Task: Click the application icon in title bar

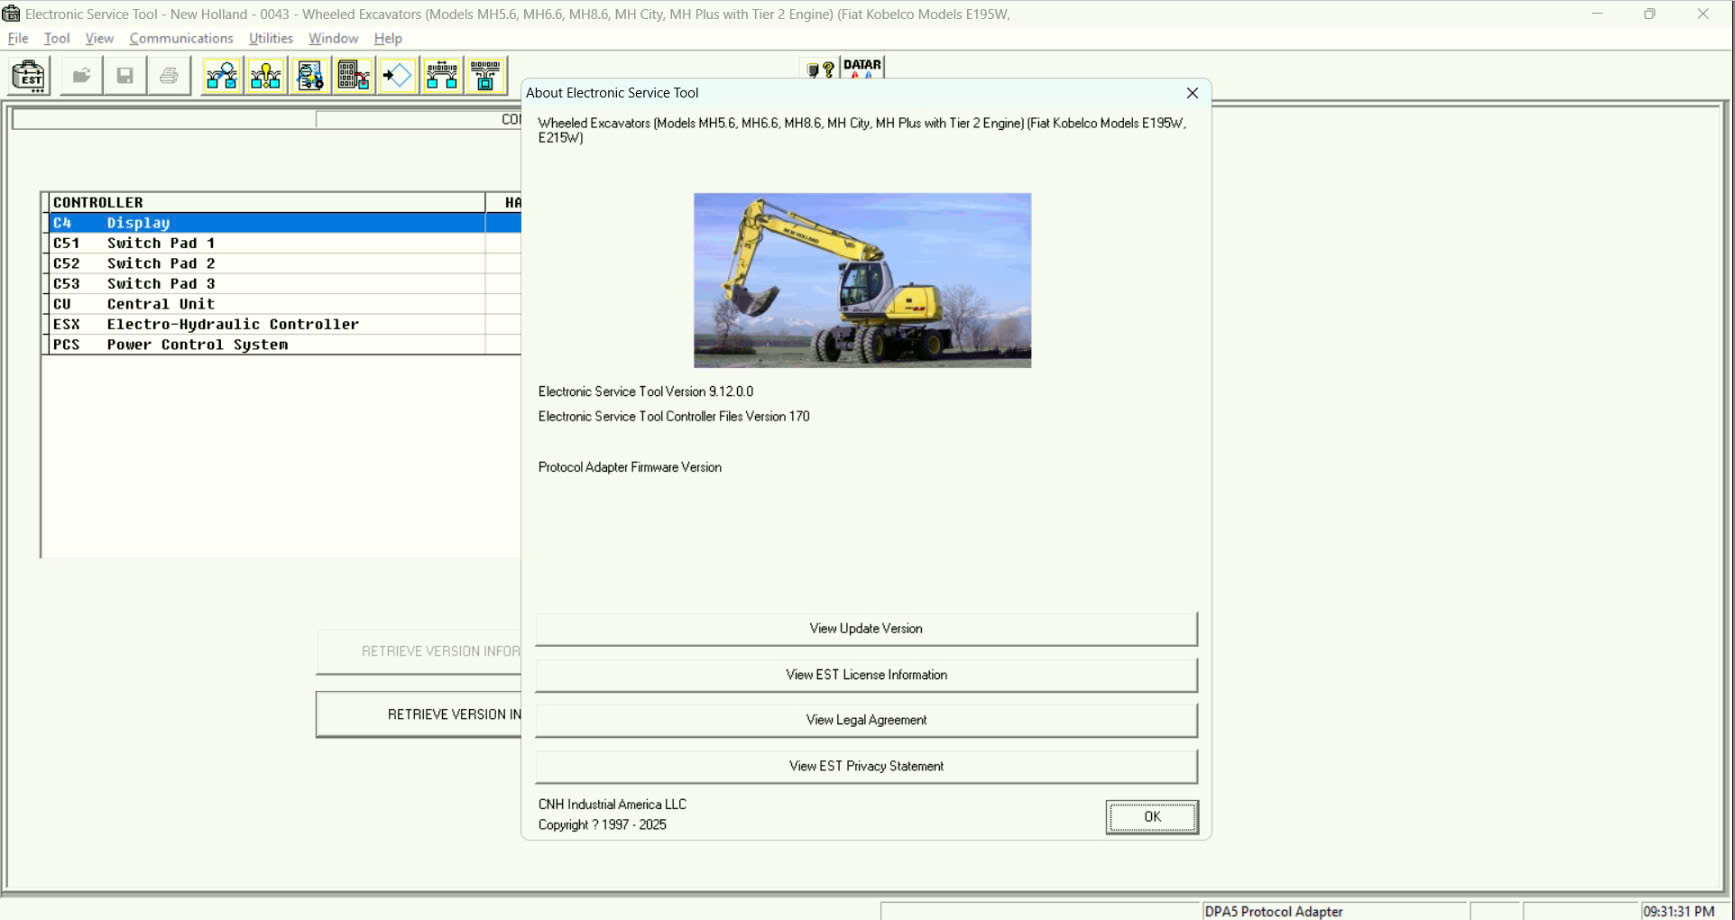Action: tap(11, 14)
